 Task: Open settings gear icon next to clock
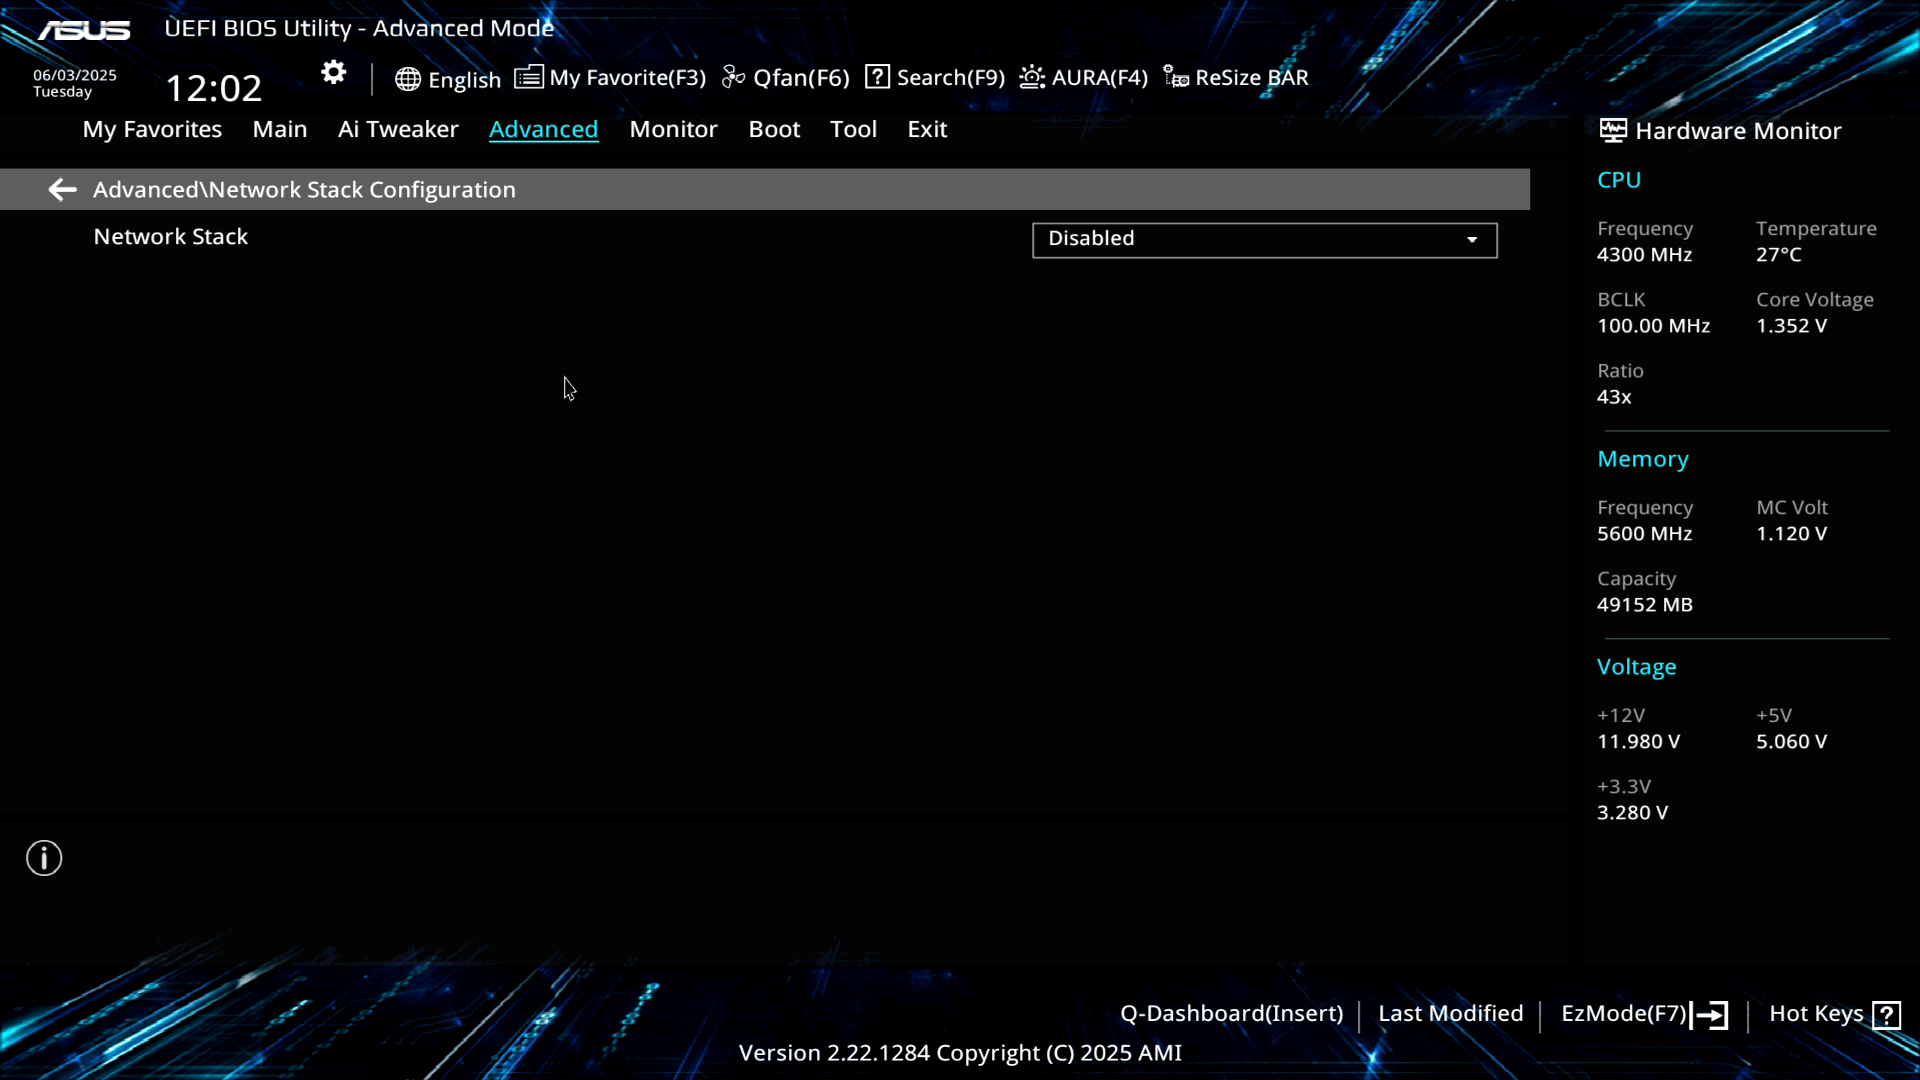(x=333, y=73)
